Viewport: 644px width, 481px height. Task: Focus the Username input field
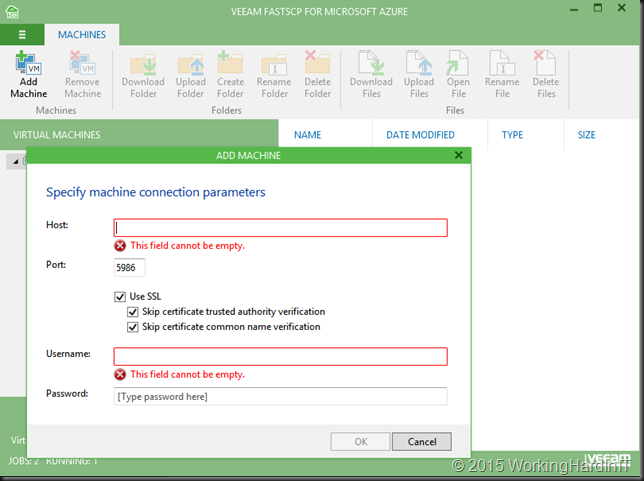(281, 357)
